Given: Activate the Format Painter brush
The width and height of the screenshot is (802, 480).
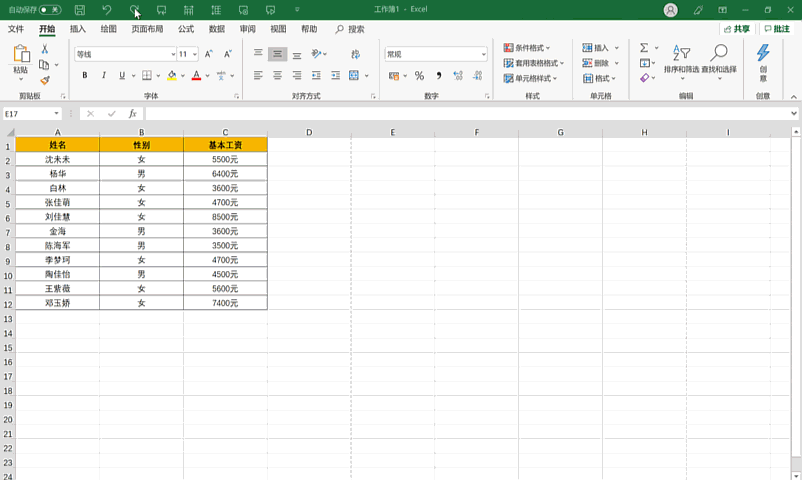Looking at the screenshot, I should (x=44, y=80).
